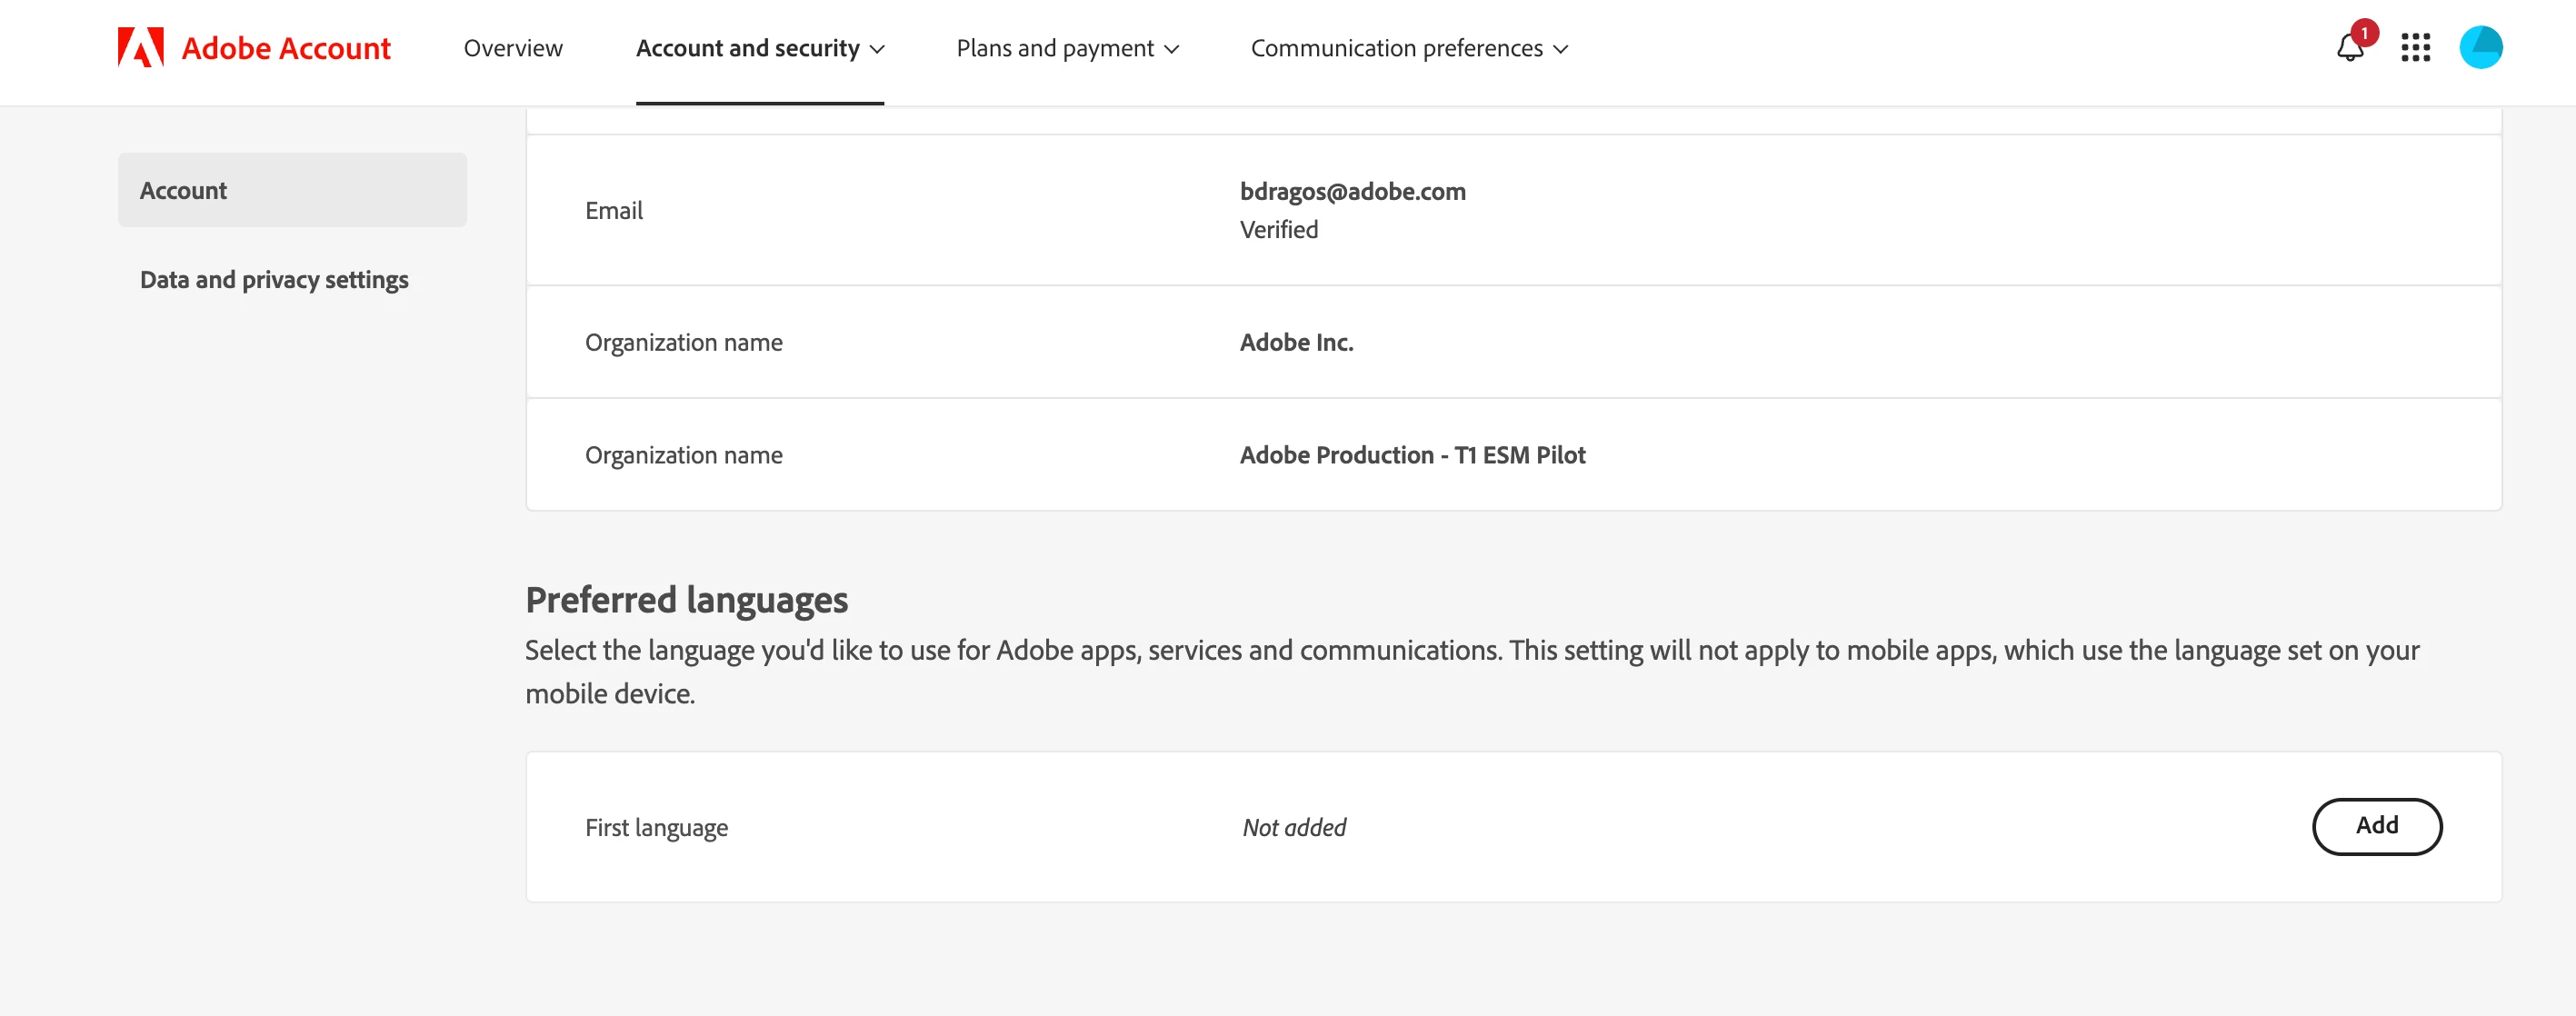
Task: Expand Plans and payment chevron
Action: [1172, 49]
